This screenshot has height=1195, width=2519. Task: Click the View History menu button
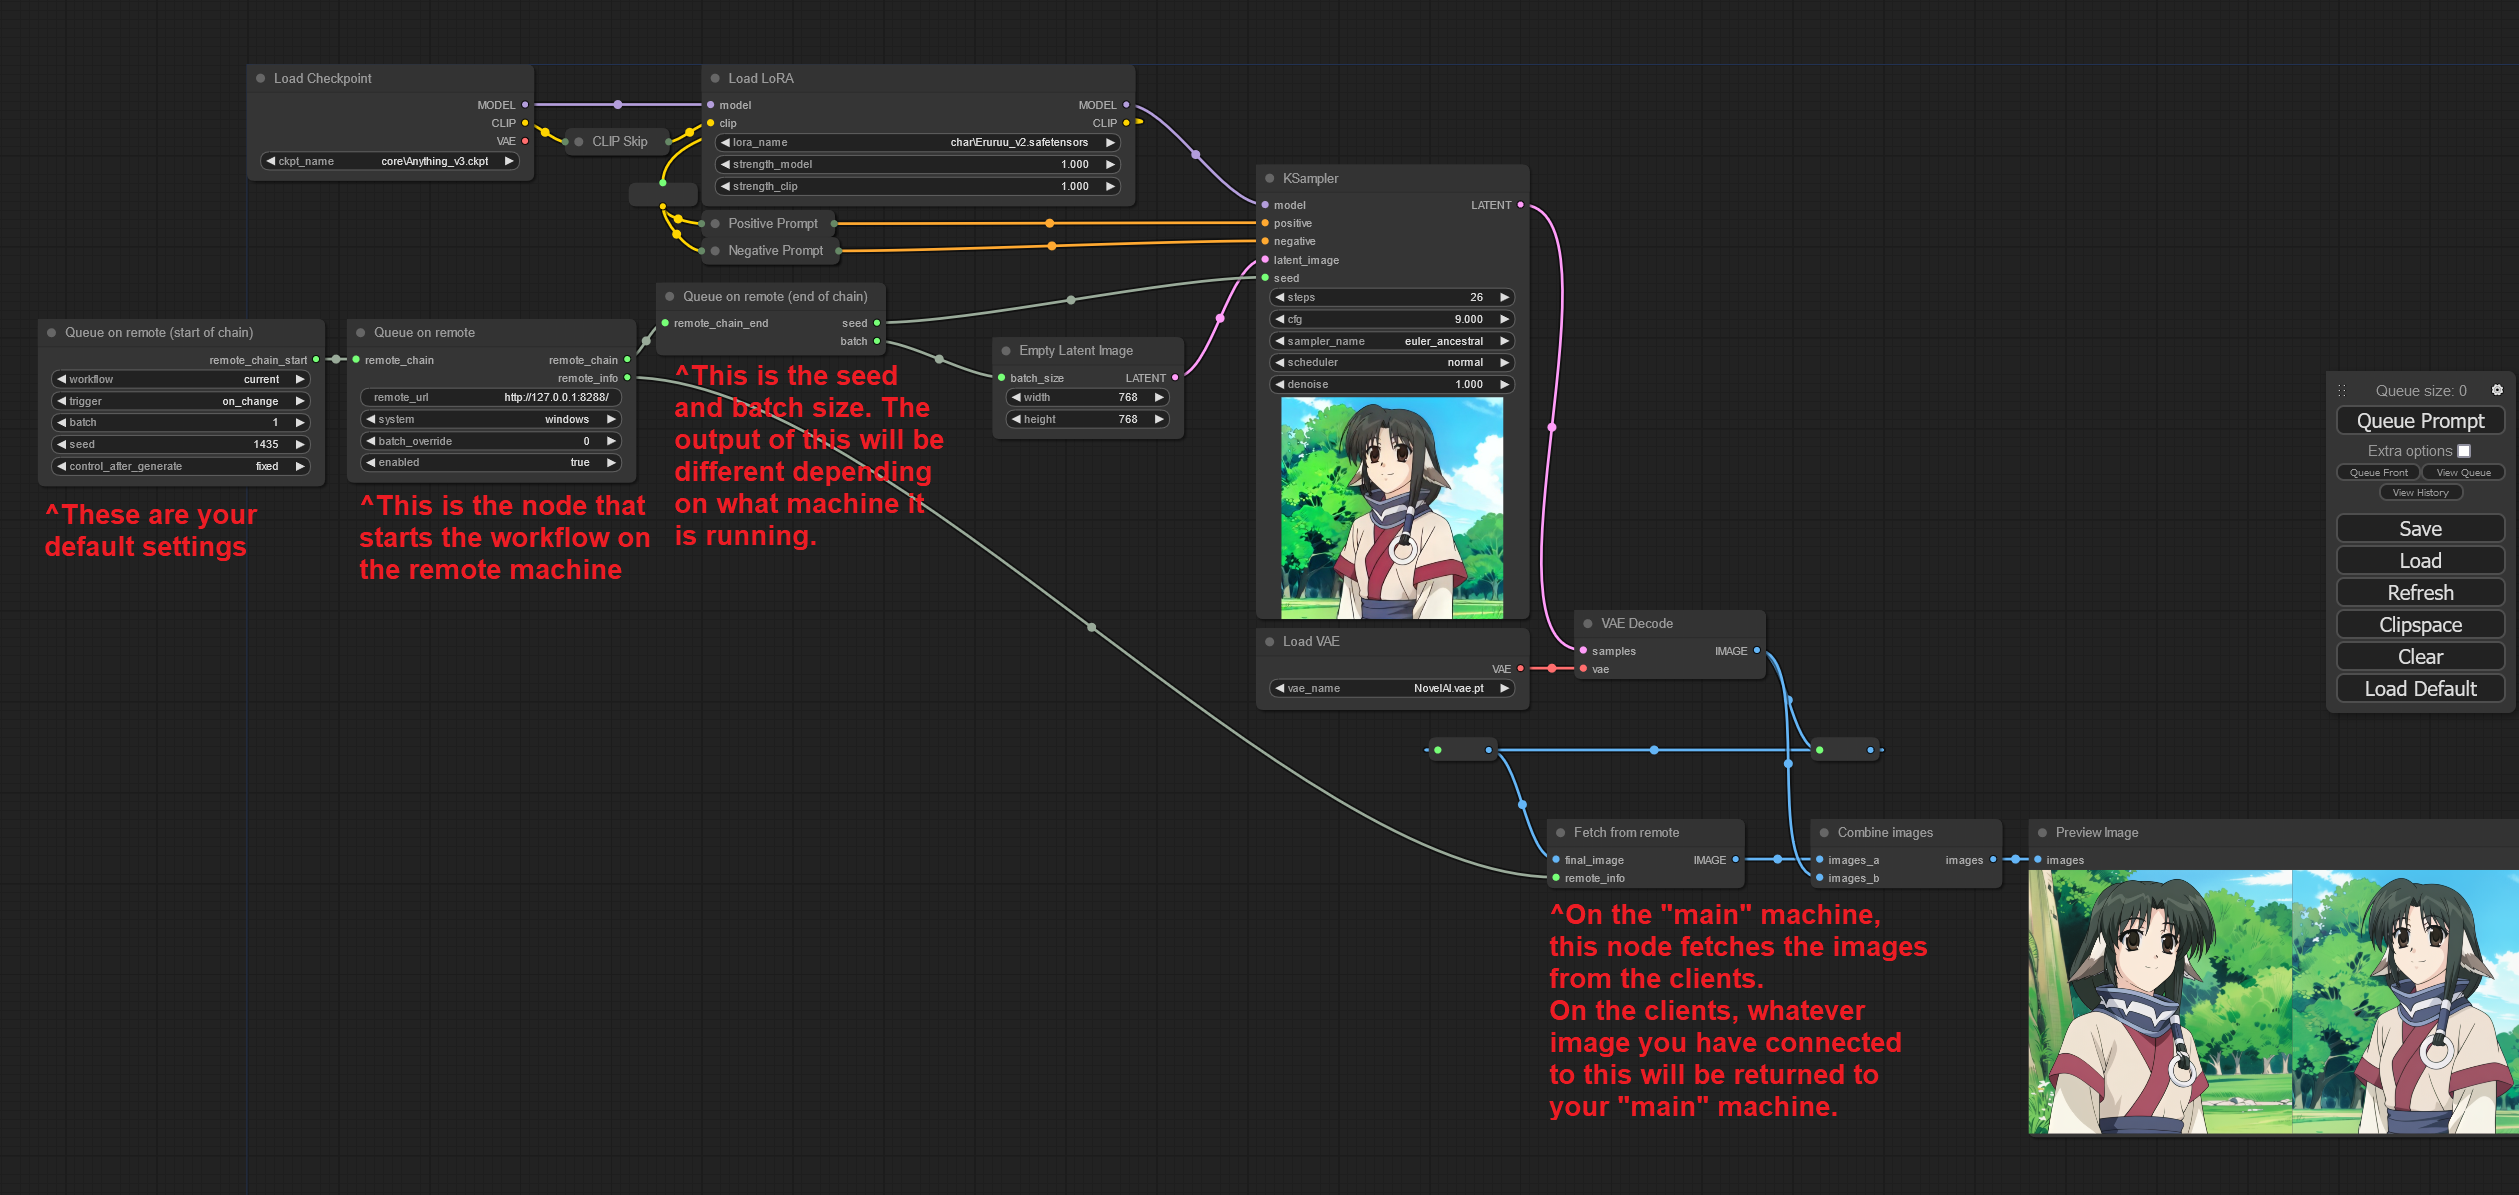tap(2420, 492)
